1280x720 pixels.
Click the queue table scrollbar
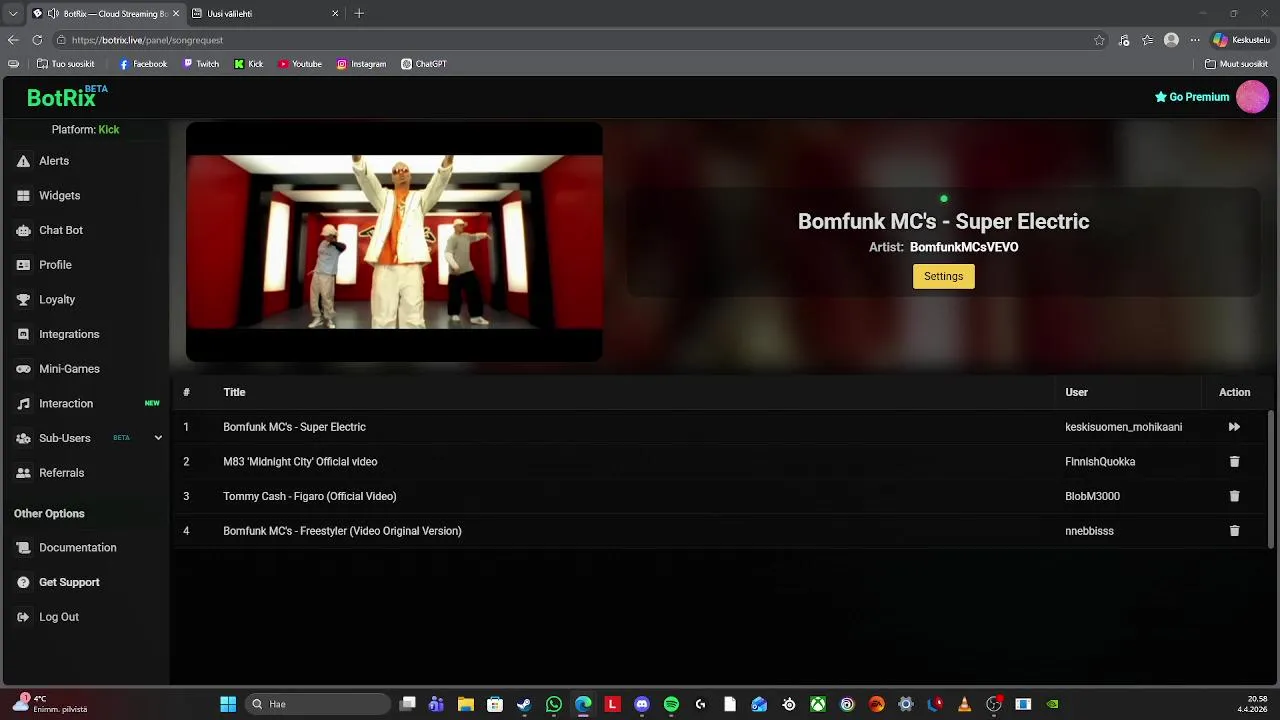[1272, 478]
